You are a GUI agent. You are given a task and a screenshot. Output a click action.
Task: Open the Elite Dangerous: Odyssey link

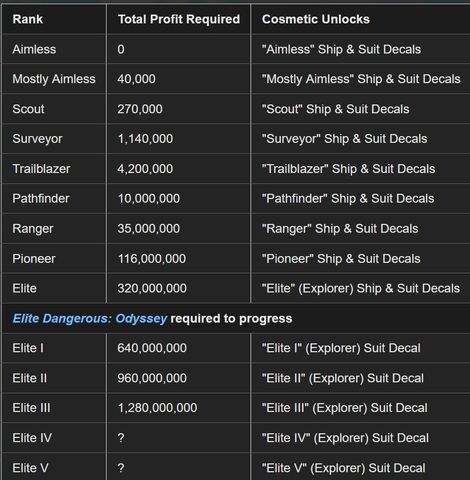point(90,319)
